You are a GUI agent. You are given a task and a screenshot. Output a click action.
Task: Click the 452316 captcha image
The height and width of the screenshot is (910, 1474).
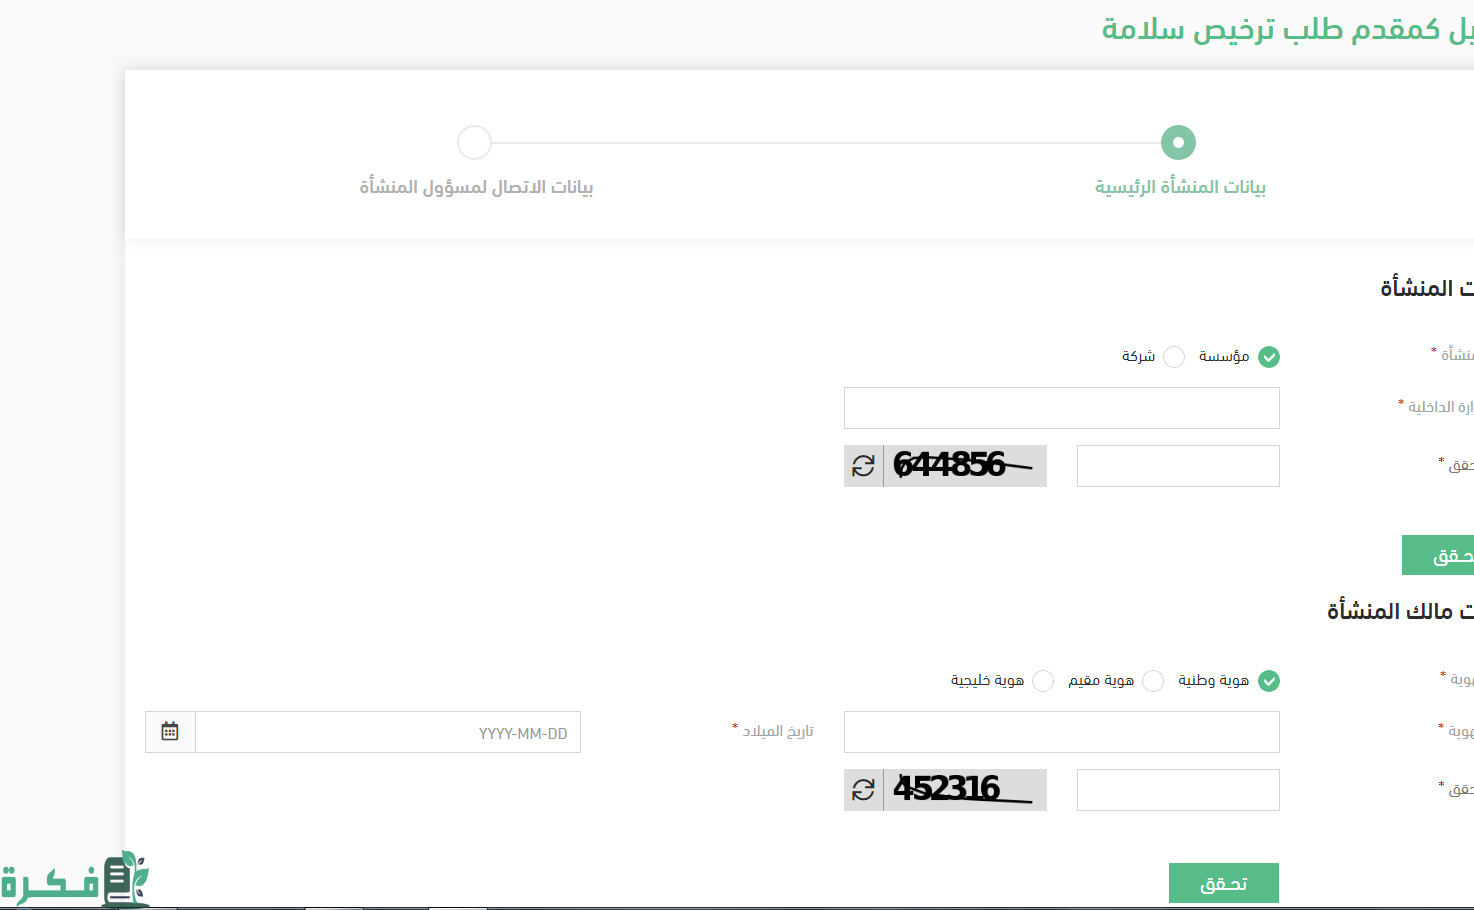tap(964, 790)
